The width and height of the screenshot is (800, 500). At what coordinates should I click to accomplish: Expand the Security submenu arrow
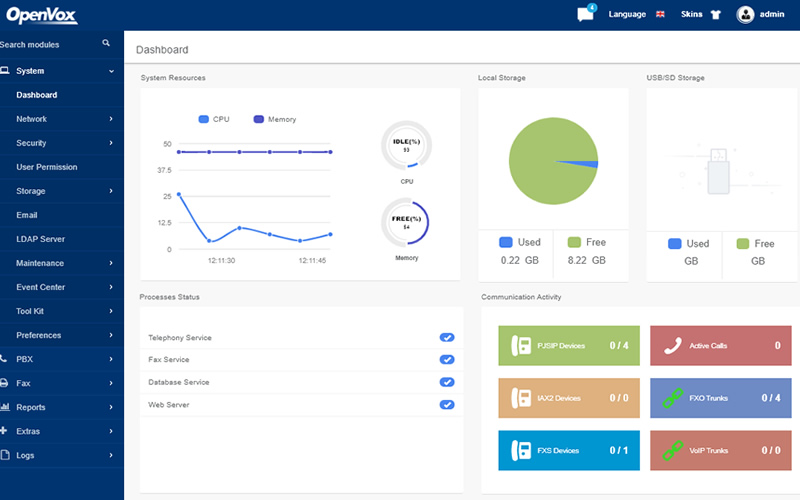(111, 142)
